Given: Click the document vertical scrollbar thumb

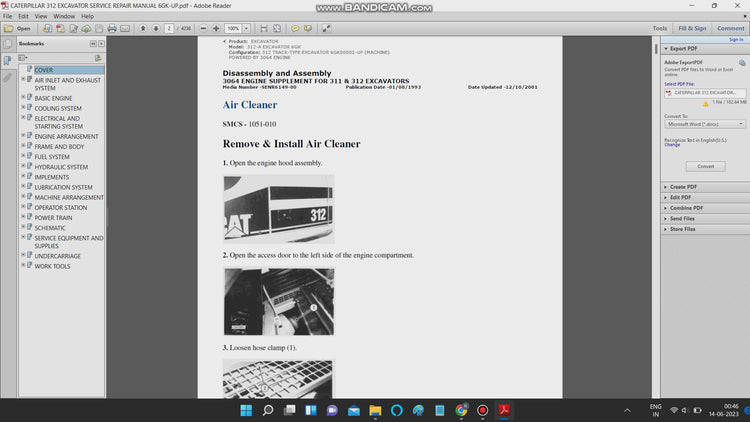Looking at the screenshot, I should pos(656,48).
